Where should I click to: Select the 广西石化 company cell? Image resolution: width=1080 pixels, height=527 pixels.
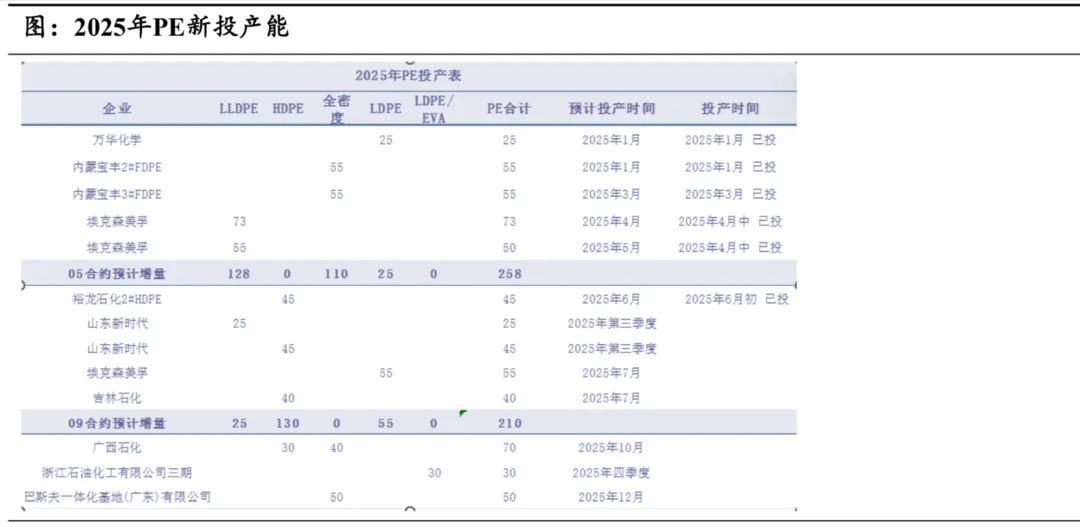click(117, 448)
